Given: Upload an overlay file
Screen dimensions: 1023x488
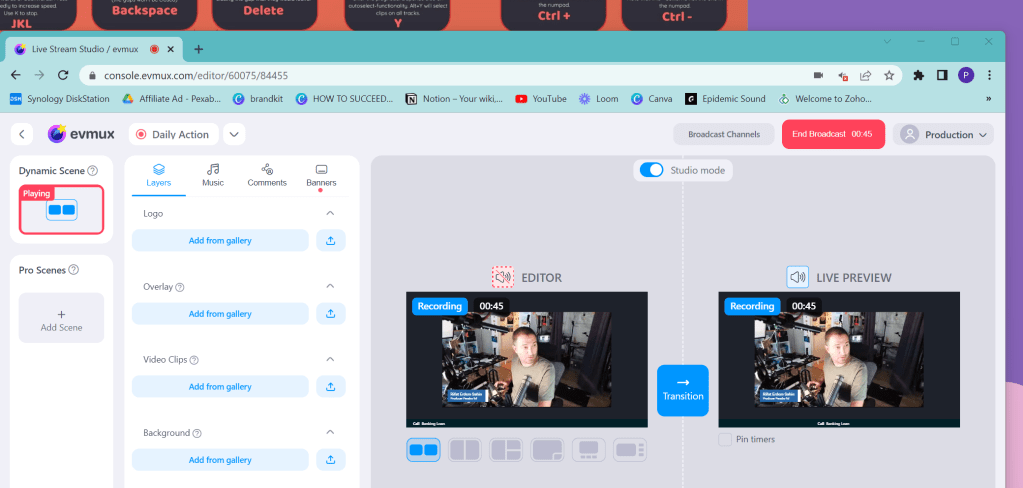Looking at the screenshot, I should click(x=331, y=314).
